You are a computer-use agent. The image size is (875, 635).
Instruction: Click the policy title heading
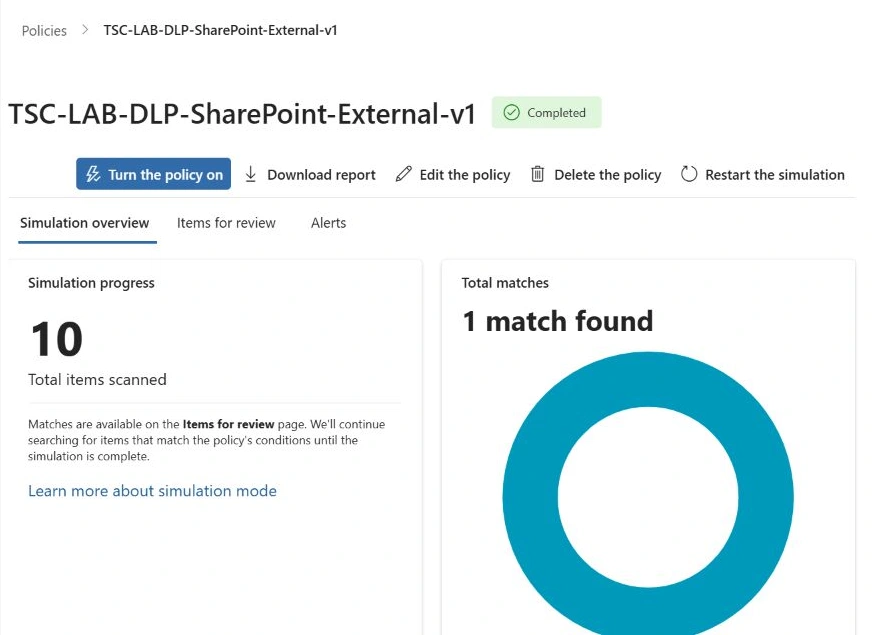click(x=242, y=113)
